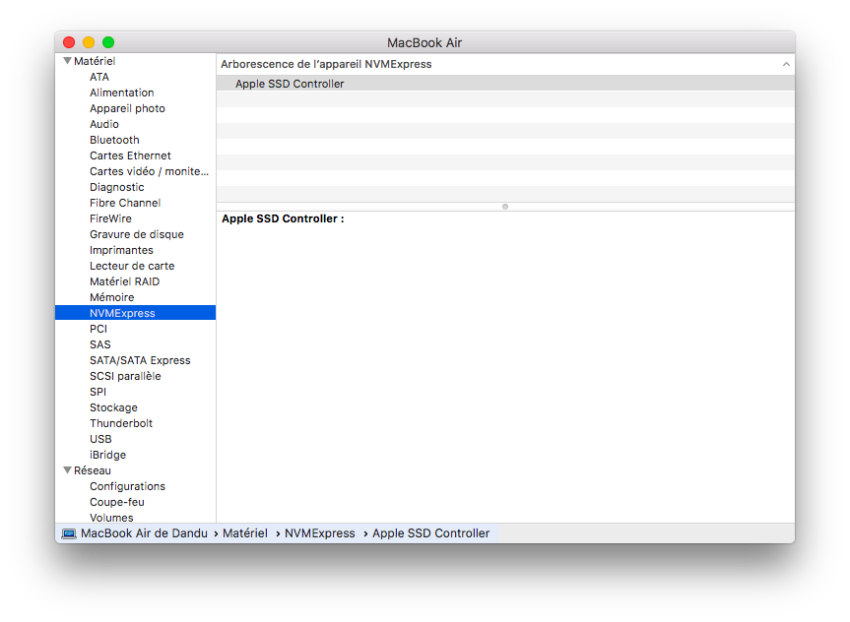Collapse the Matériel section triangle

pyautogui.click(x=67, y=61)
